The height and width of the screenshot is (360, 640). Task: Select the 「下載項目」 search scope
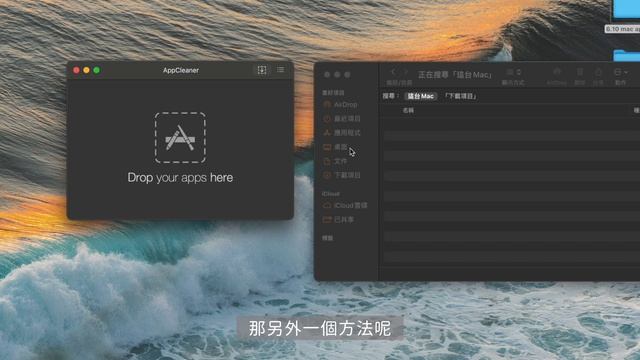click(x=460, y=96)
